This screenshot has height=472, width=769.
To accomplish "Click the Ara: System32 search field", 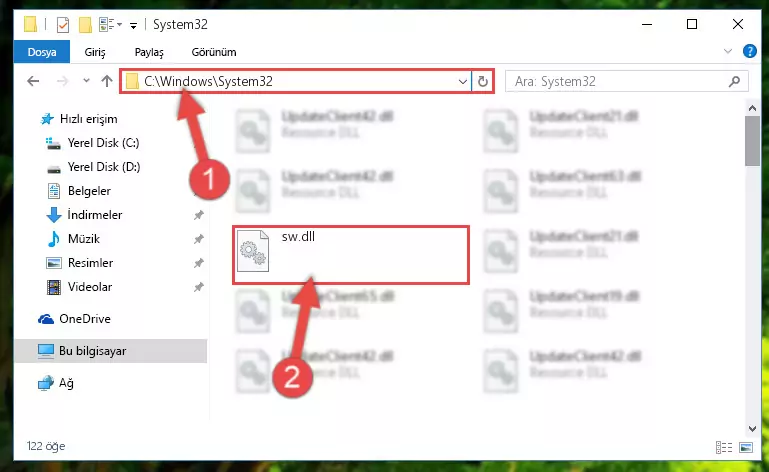I will [x=617, y=81].
